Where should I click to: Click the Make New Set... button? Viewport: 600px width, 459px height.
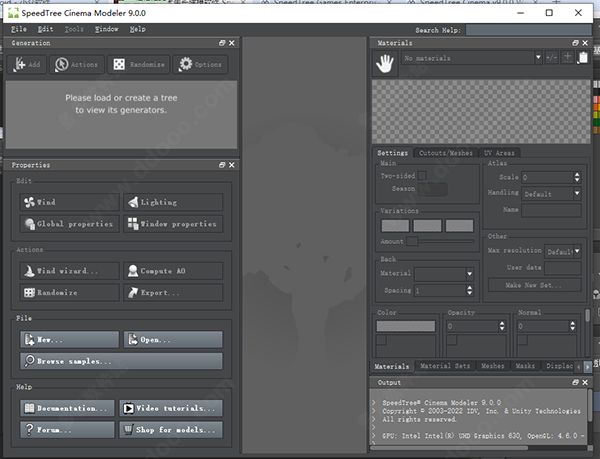coord(535,285)
